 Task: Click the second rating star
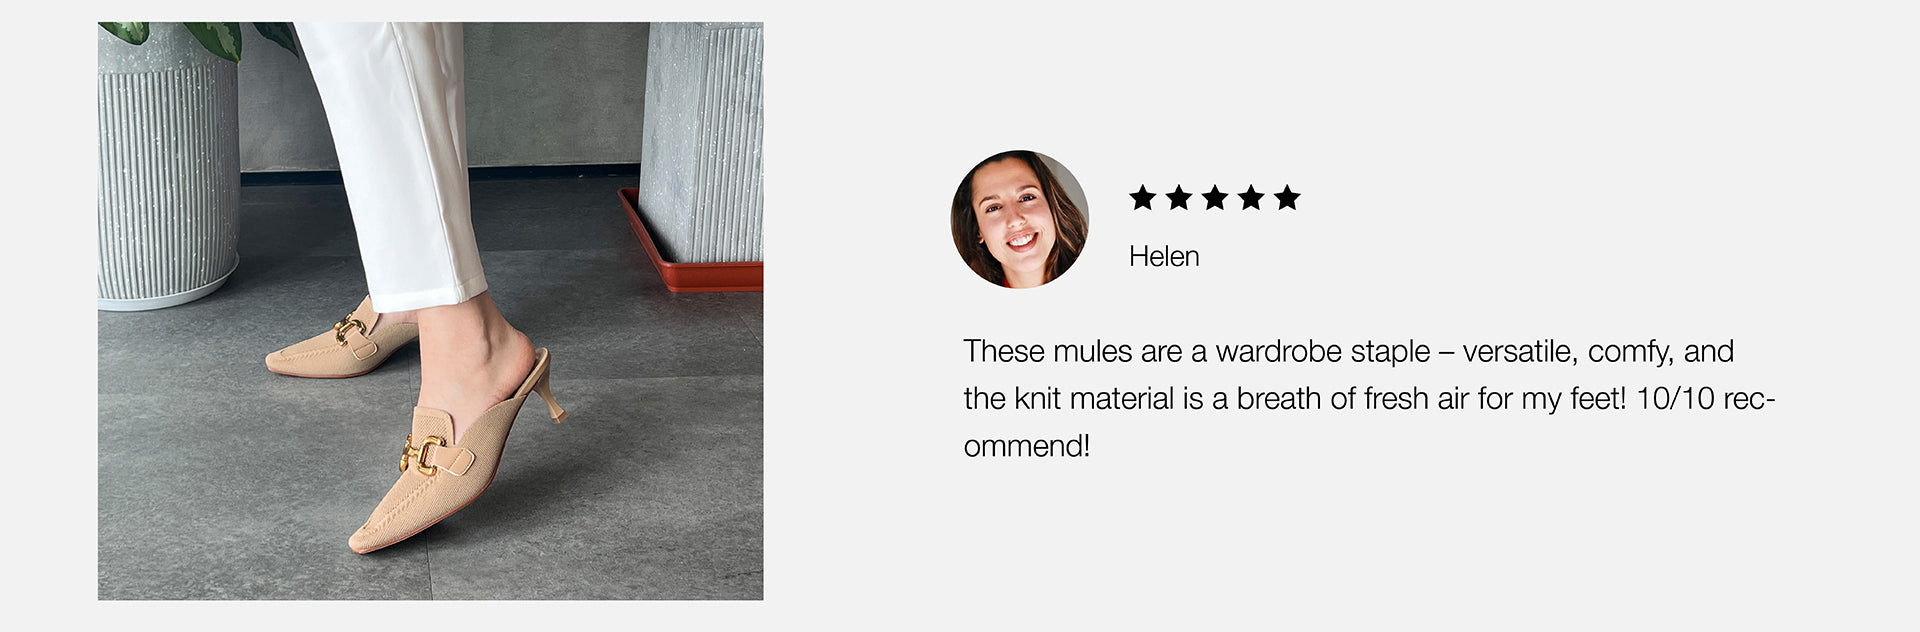click(x=1179, y=198)
